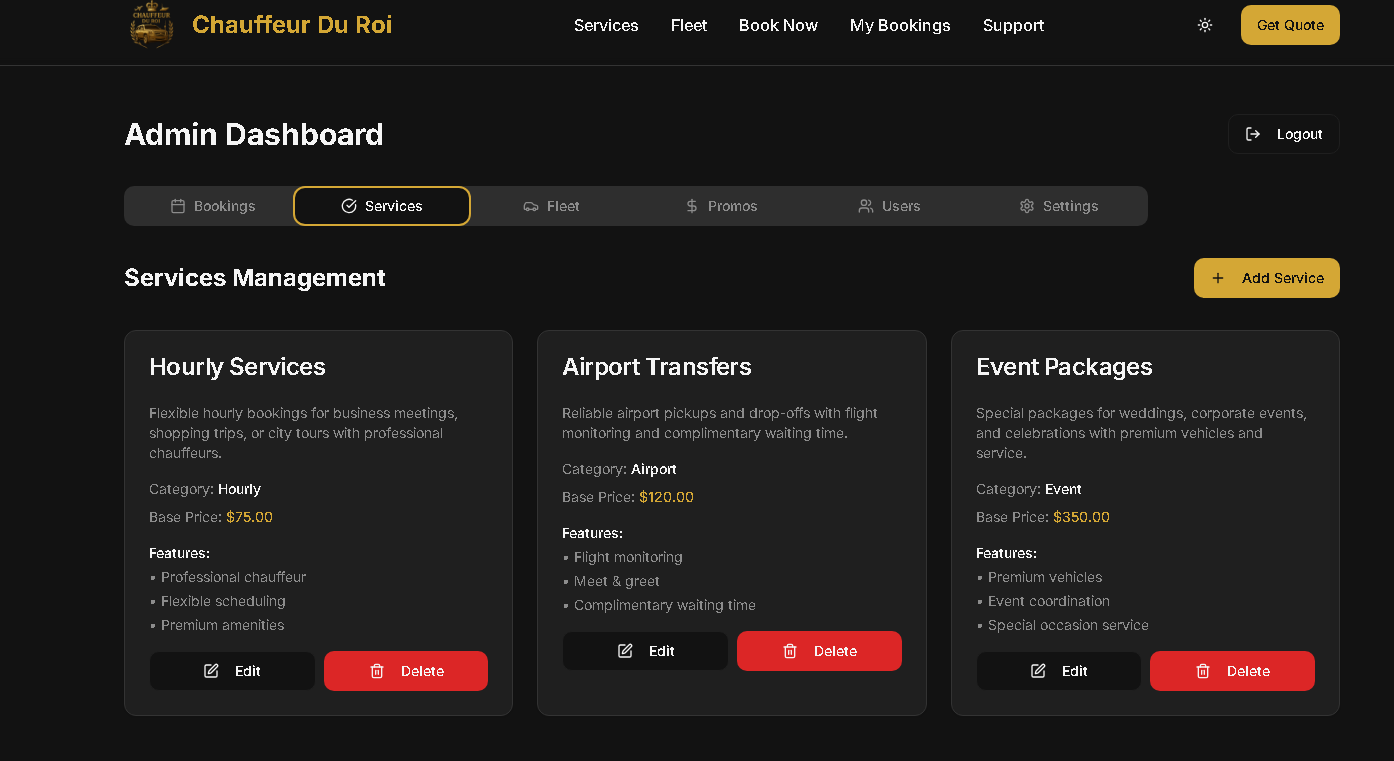Screen dimensions: 1394x761
Task: Open the Book Now navigation link
Action: click(x=778, y=25)
